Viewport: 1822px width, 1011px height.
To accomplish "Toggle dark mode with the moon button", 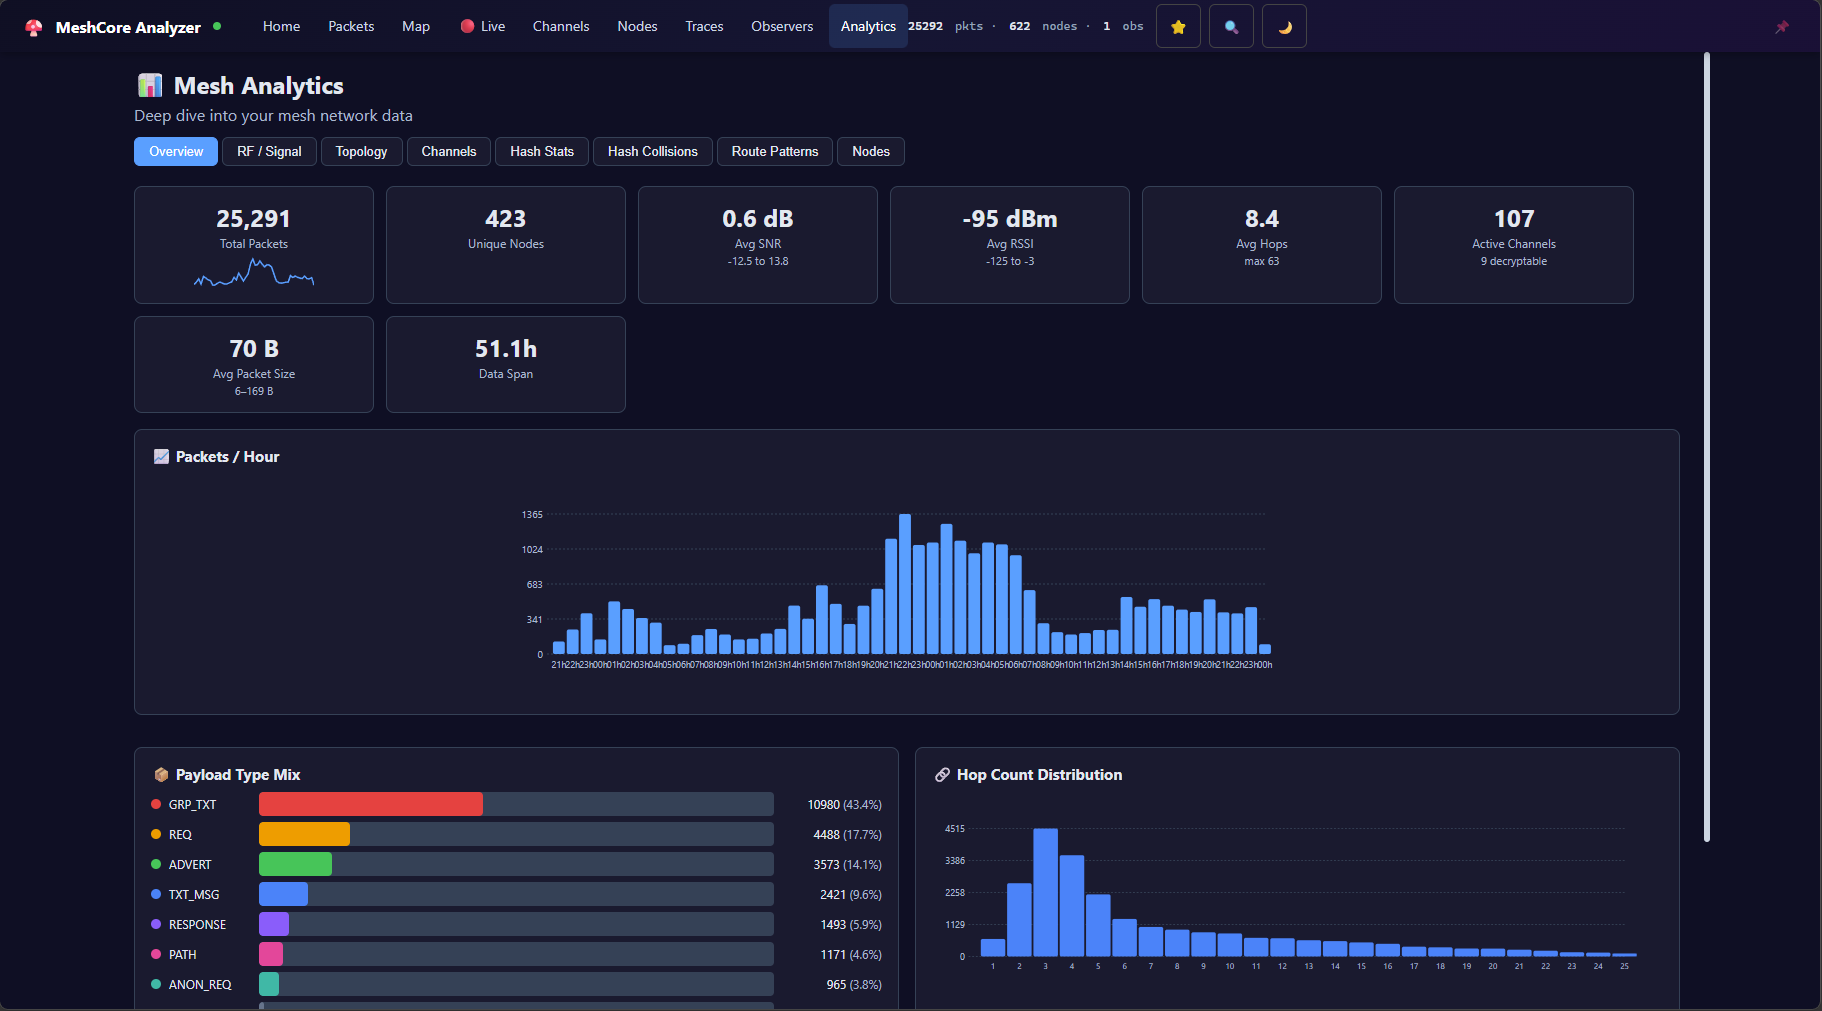I will pyautogui.click(x=1284, y=25).
